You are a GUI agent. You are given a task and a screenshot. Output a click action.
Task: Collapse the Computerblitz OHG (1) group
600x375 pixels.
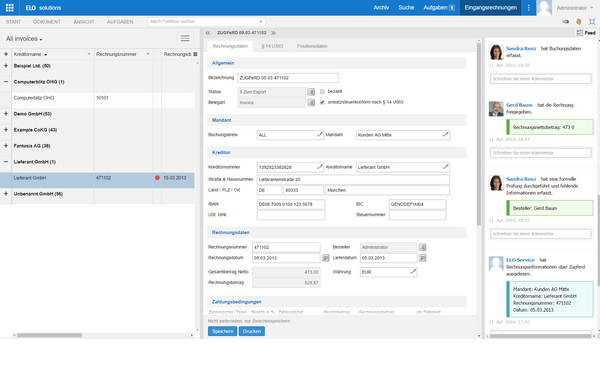pyautogui.click(x=6, y=82)
